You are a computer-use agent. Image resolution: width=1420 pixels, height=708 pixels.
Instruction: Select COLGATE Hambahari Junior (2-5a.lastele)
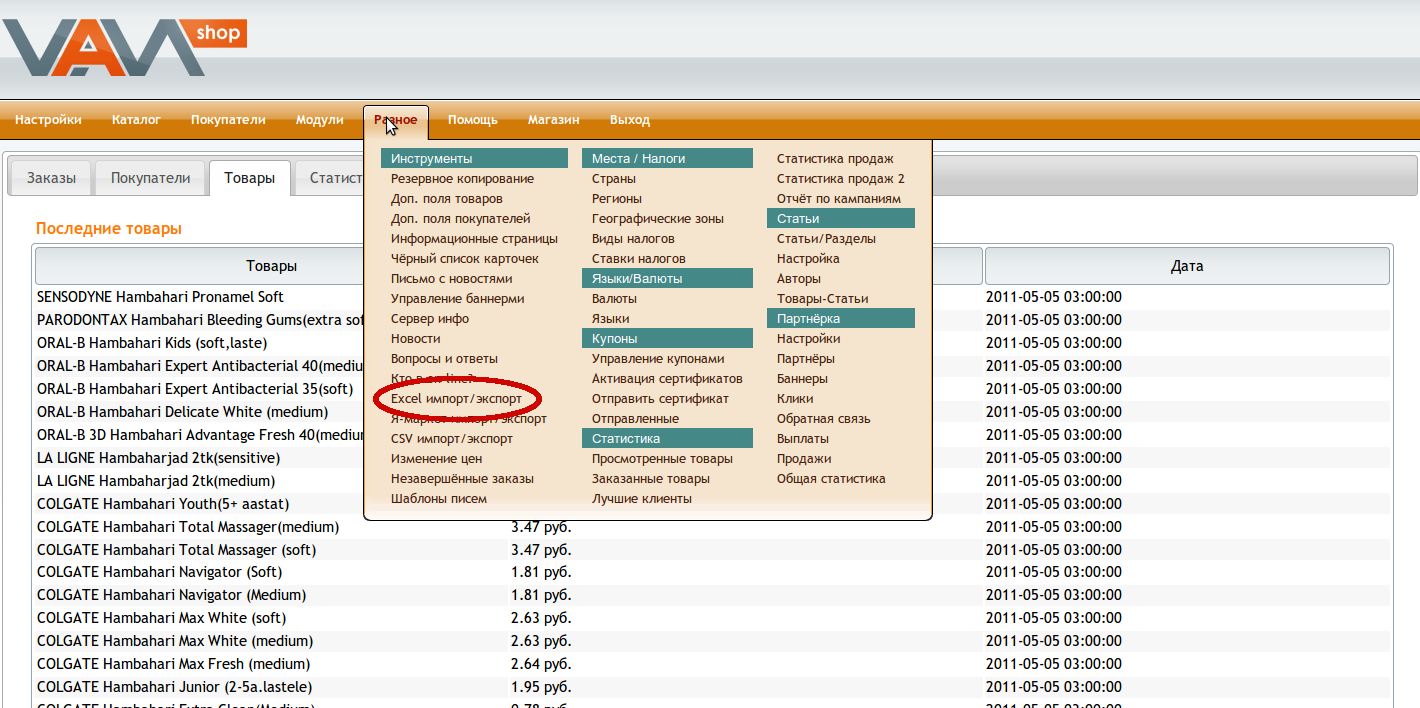[174, 687]
